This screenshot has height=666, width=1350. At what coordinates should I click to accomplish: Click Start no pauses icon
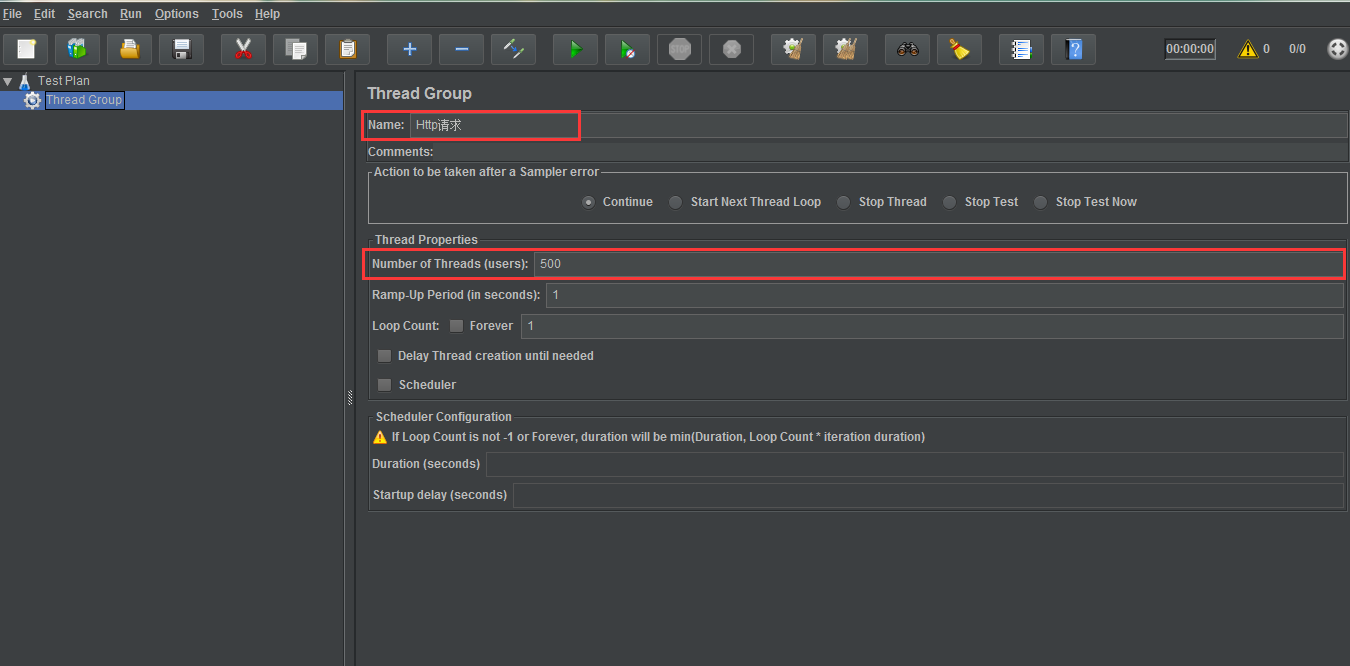coord(627,49)
